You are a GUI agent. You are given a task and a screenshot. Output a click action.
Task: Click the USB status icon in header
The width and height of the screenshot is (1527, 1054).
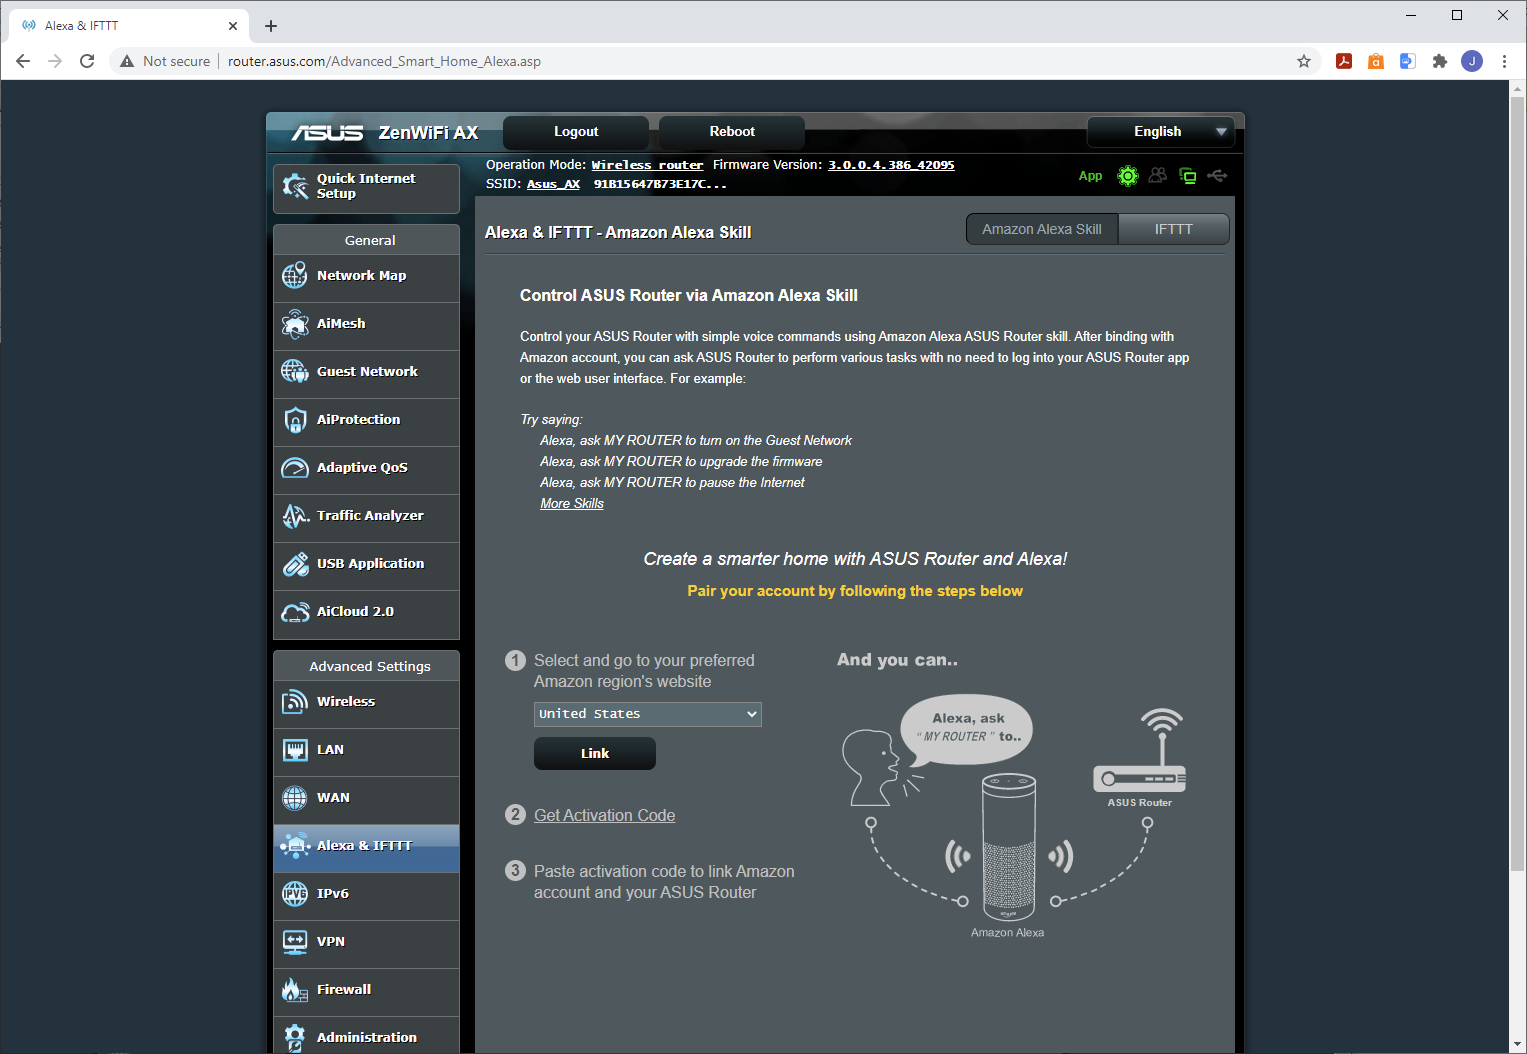click(1217, 176)
